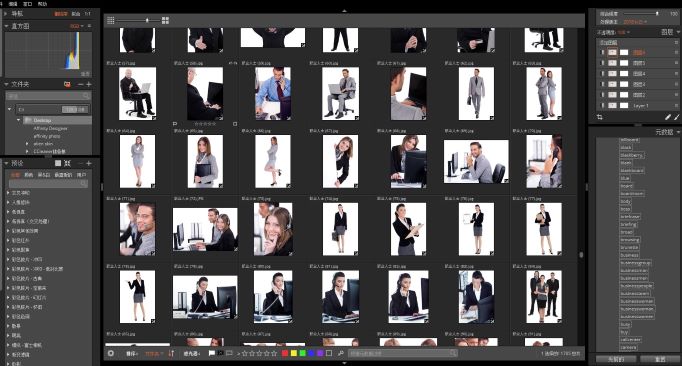Image resolution: width=682 pixels, height=366 pixels.
Task: Switch to small grid thumbnail view
Action: tap(110, 20)
